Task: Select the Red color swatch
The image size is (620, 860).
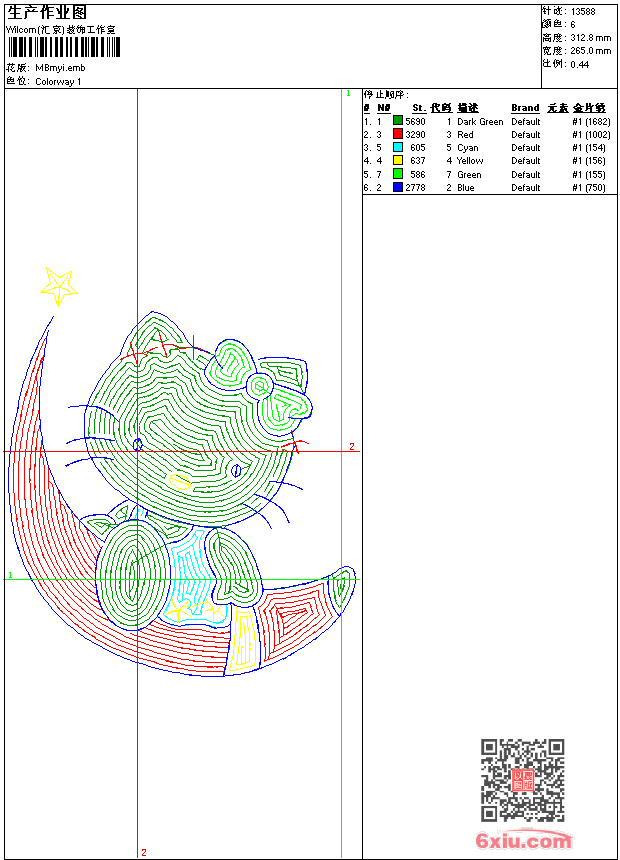Action: 398,134
